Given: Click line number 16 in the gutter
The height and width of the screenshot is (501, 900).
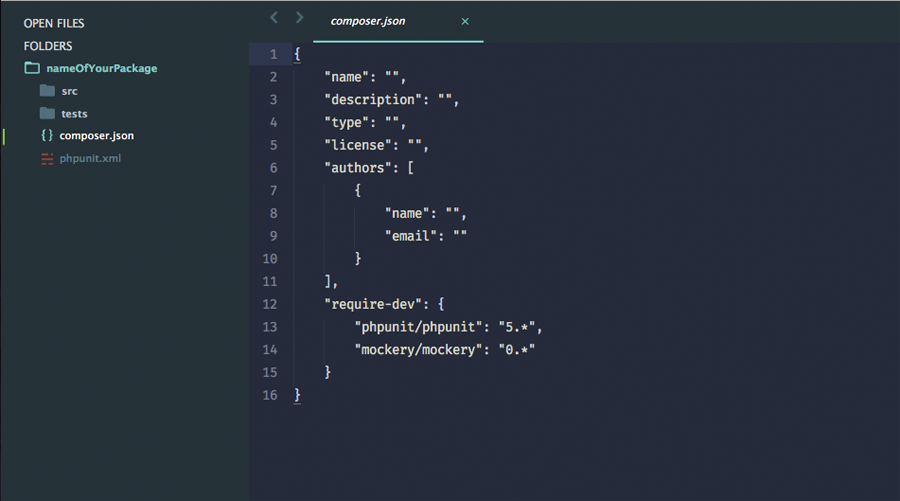Looking at the screenshot, I should [x=270, y=395].
